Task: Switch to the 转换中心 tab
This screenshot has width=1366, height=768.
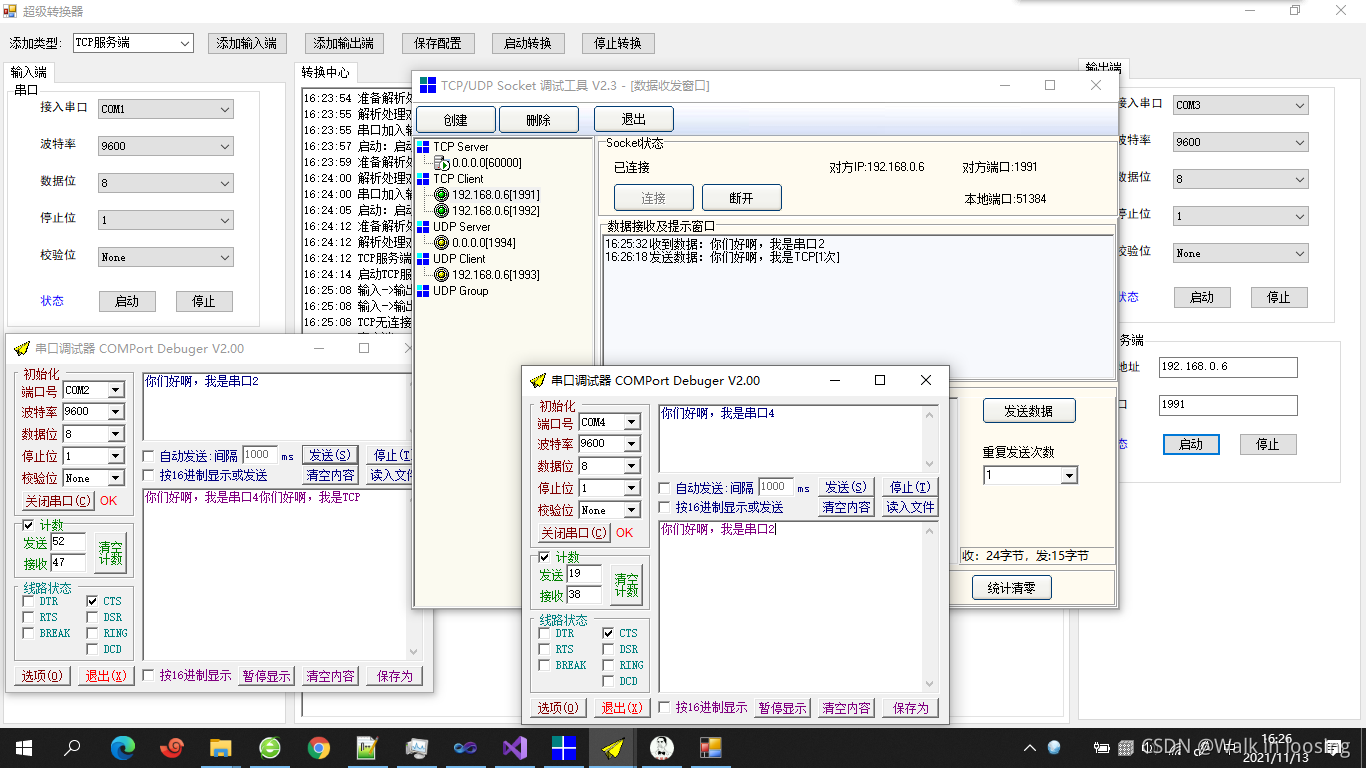Action: coord(326,72)
